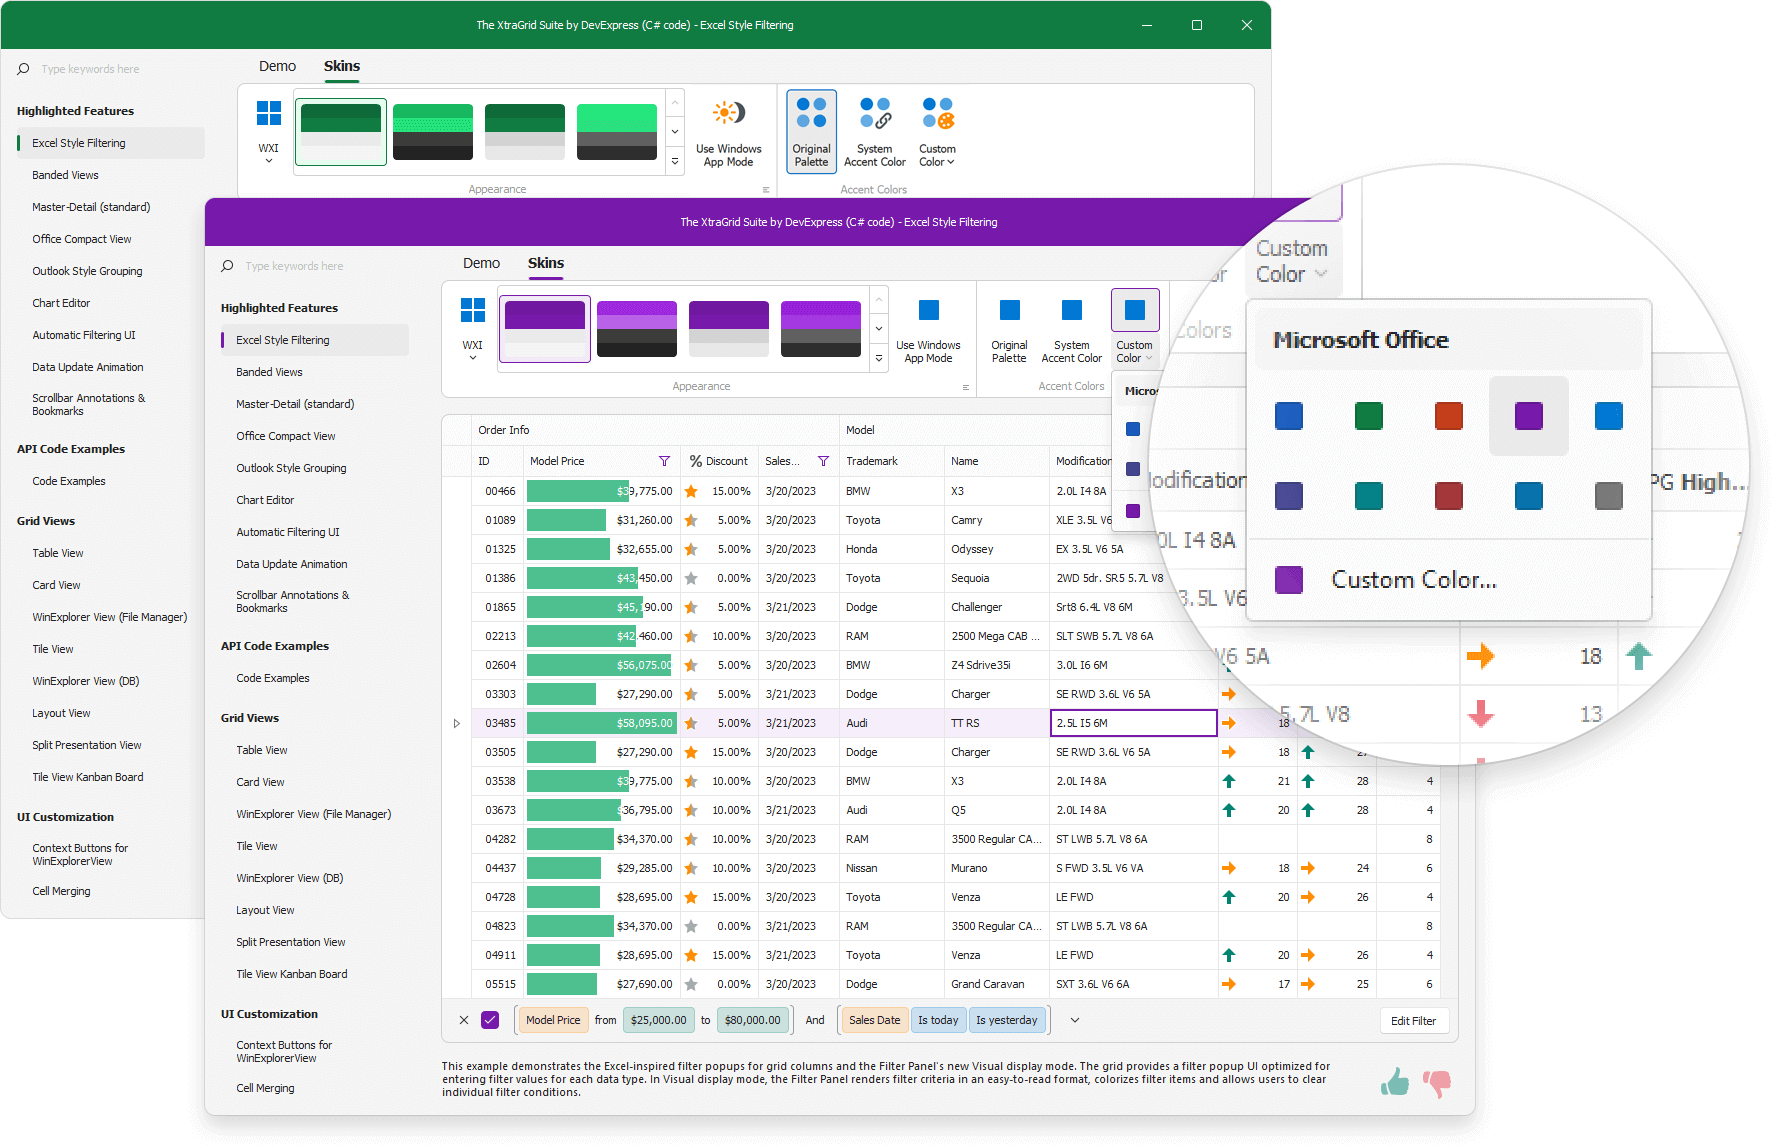
Task: Enable the Is today filter chip
Action: click(x=938, y=1020)
